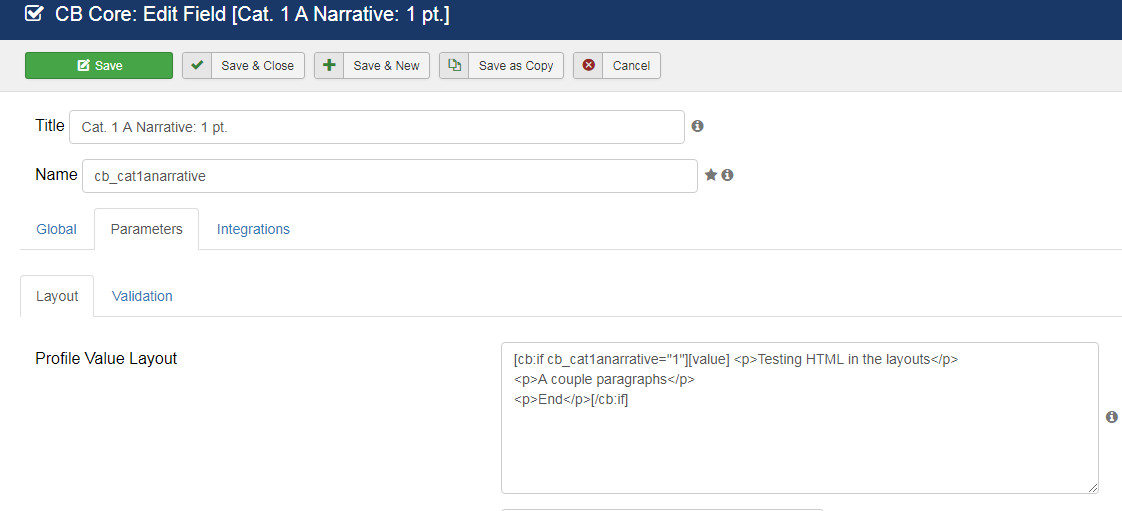Screen dimensions: 1122x511
Task: Select the Layout sub-tab
Action: (57, 296)
